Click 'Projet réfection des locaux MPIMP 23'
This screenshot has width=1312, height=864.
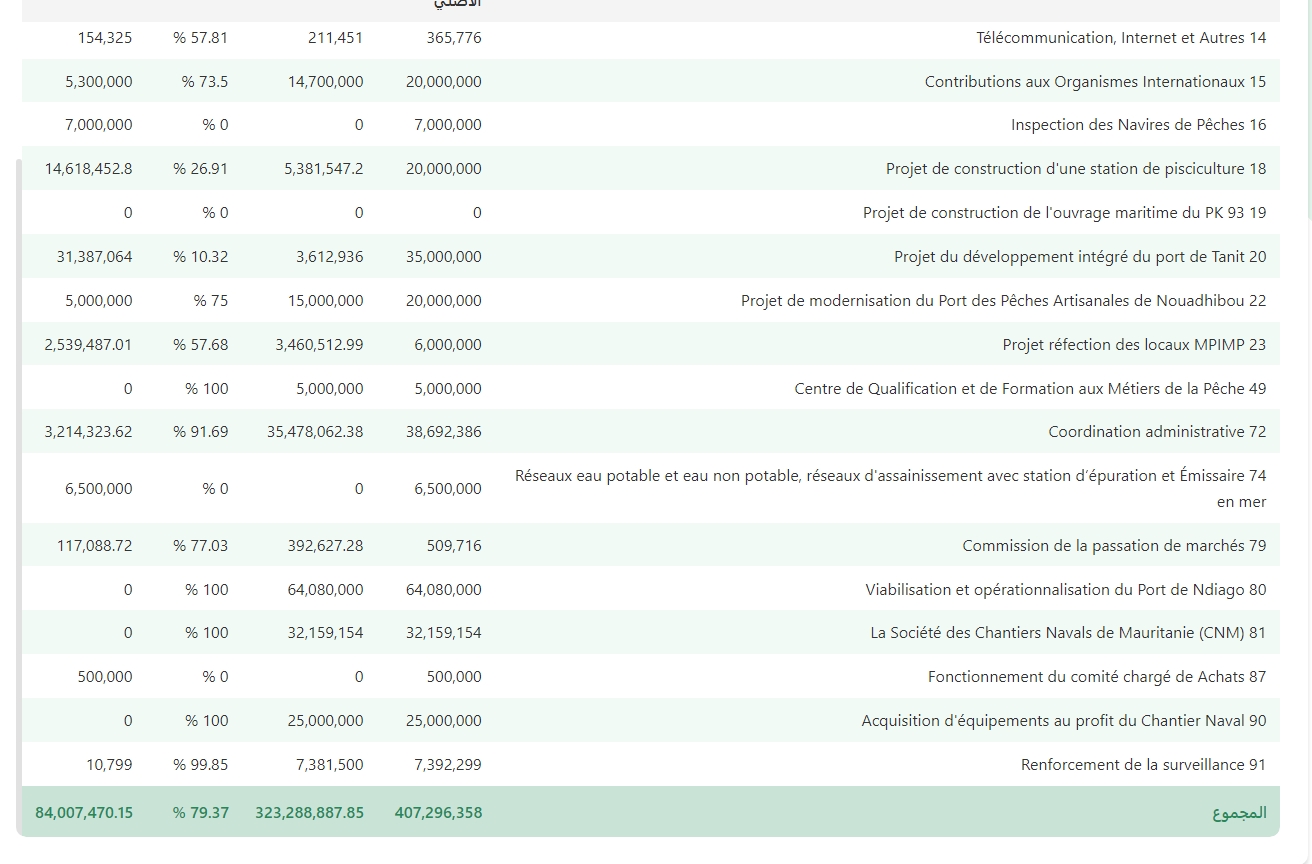[1134, 345]
